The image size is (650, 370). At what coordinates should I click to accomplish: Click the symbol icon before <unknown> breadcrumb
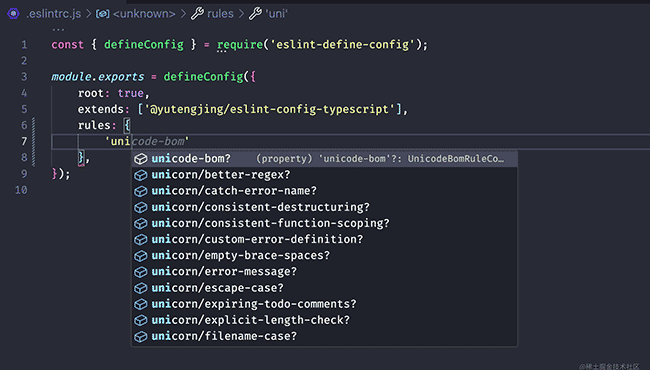(102, 14)
